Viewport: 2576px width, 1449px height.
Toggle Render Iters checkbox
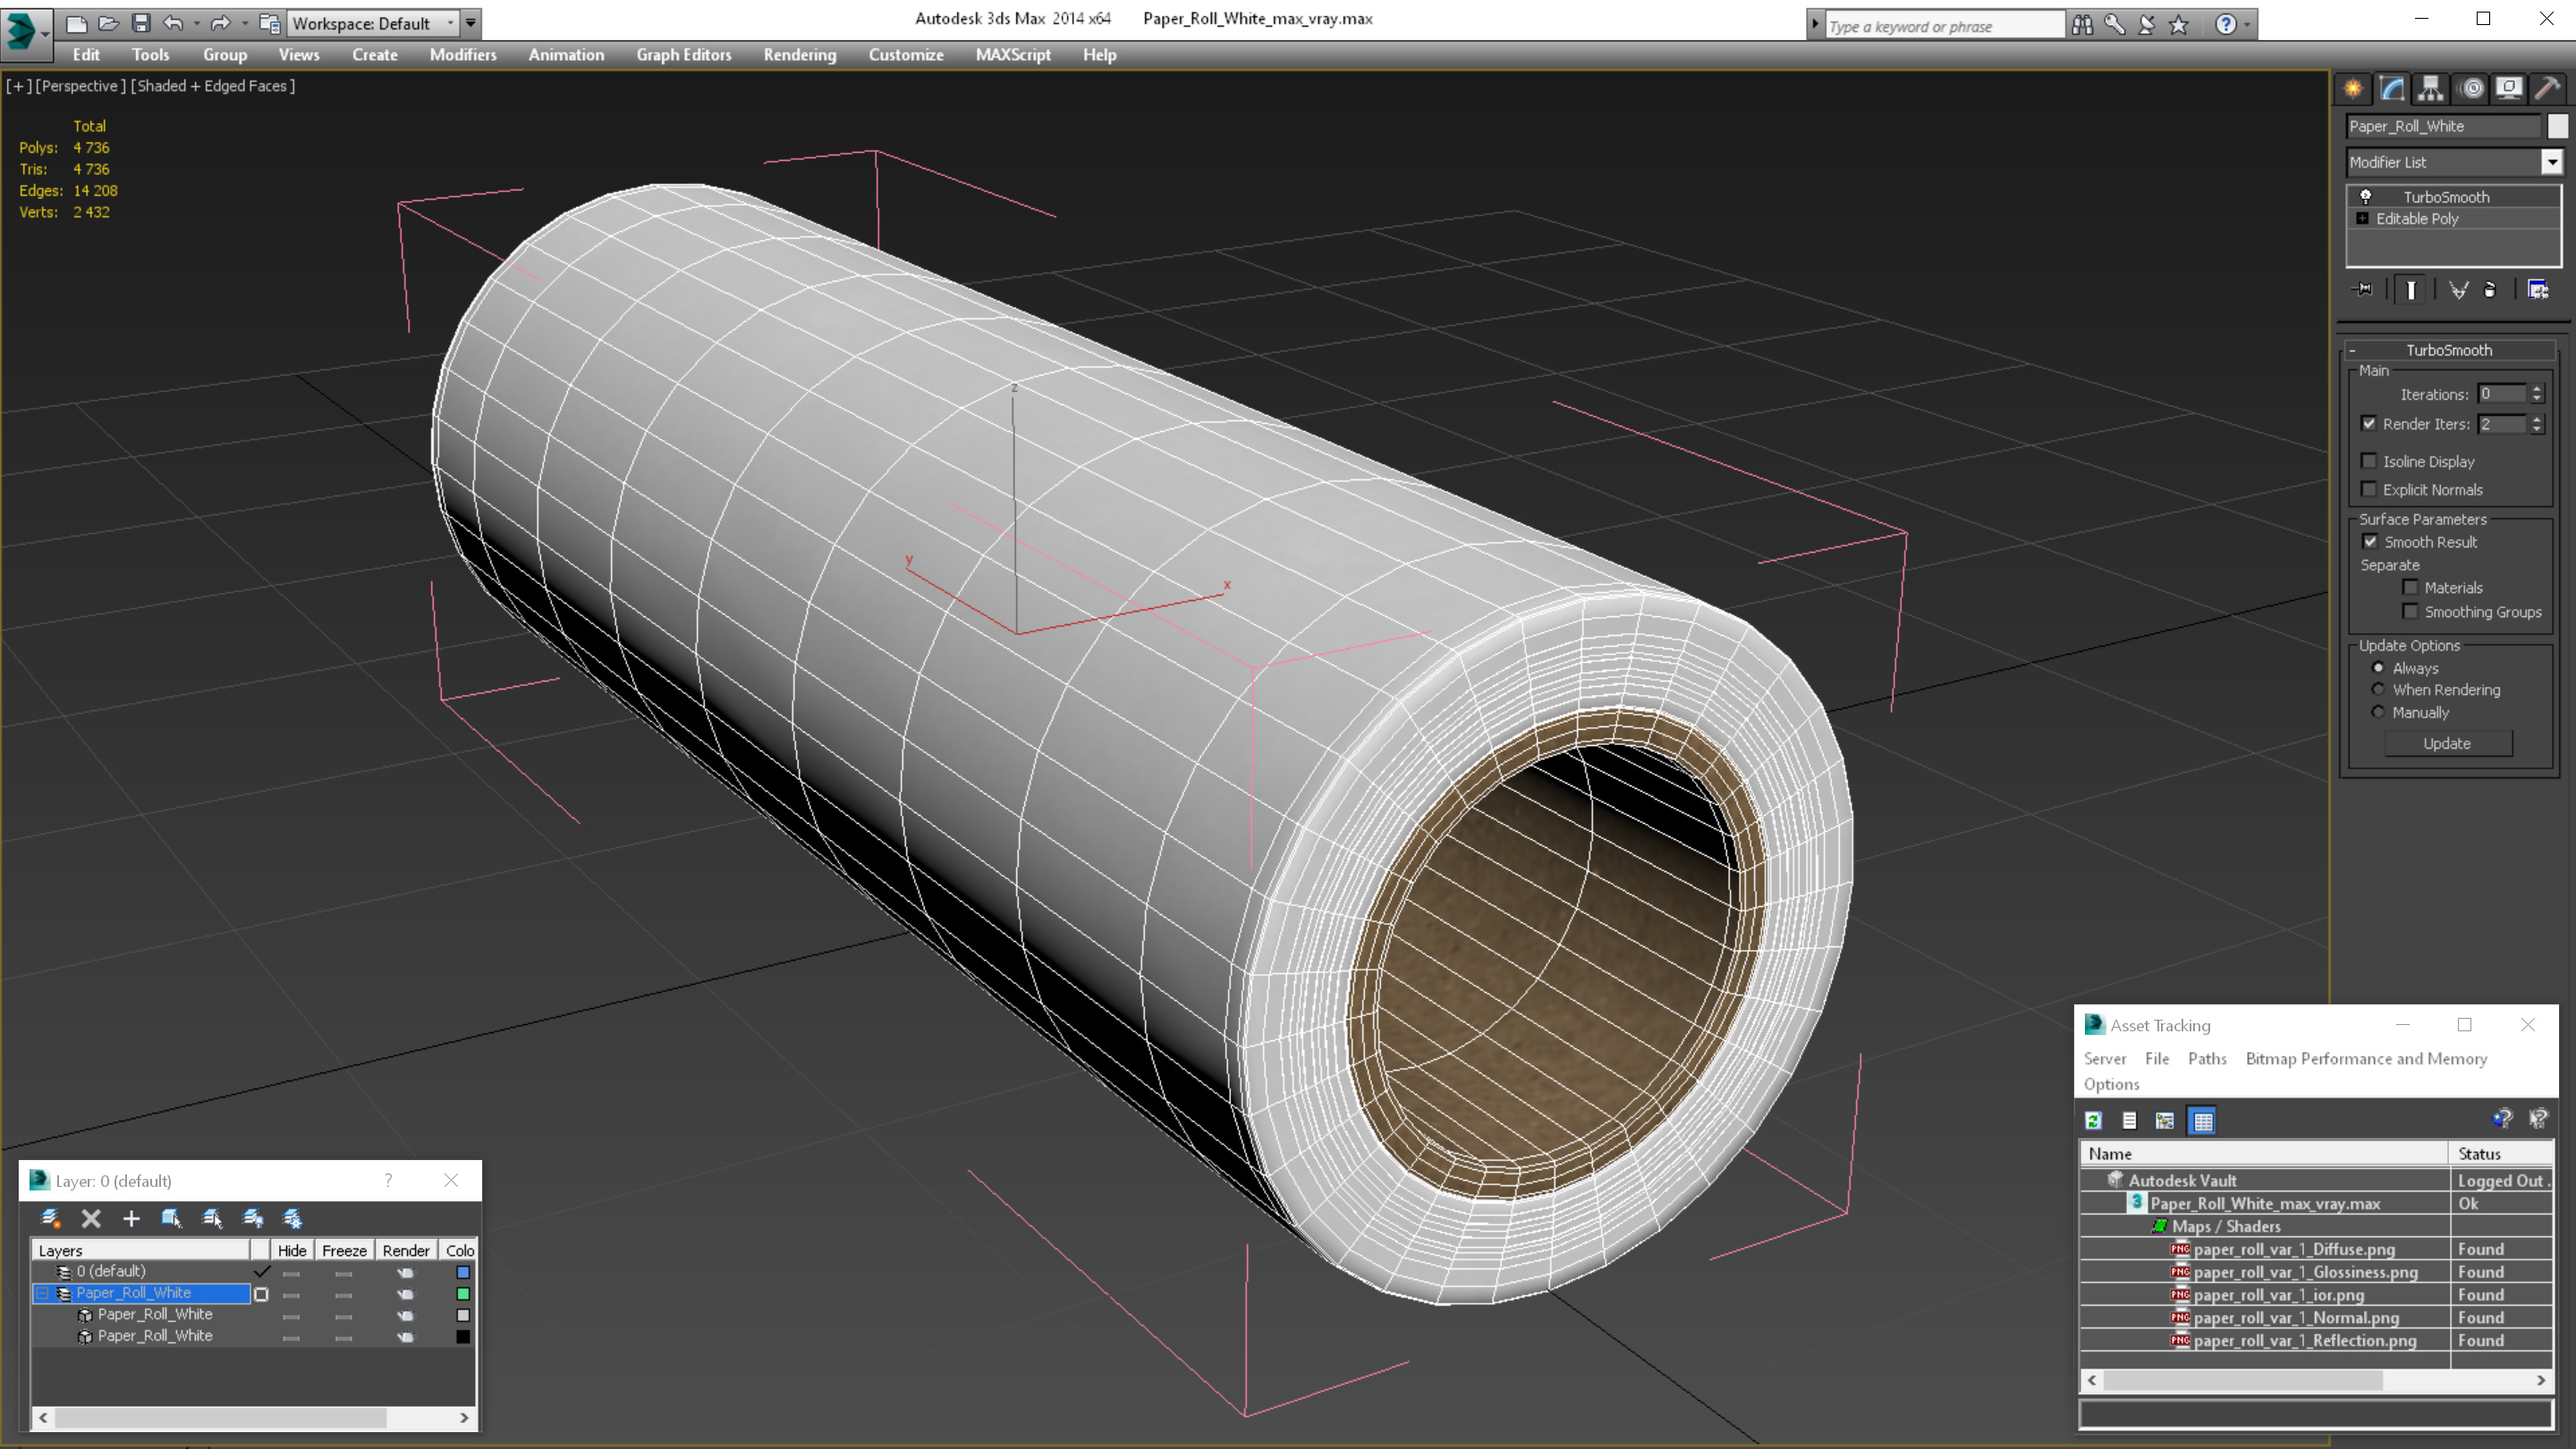2369,424
